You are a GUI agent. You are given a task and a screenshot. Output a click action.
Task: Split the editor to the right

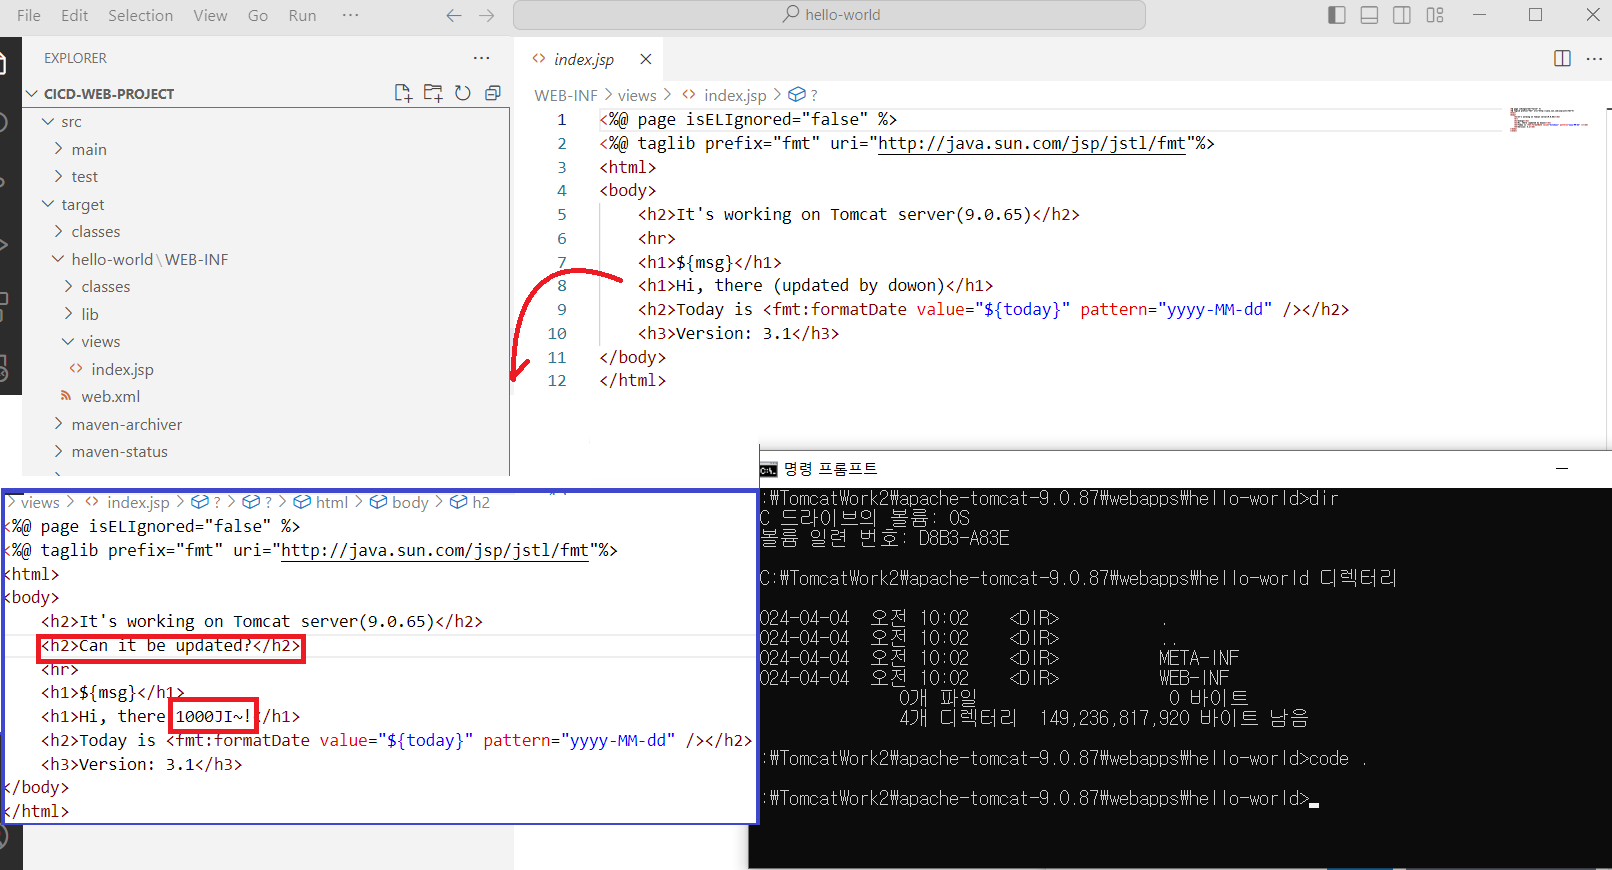click(x=1562, y=58)
